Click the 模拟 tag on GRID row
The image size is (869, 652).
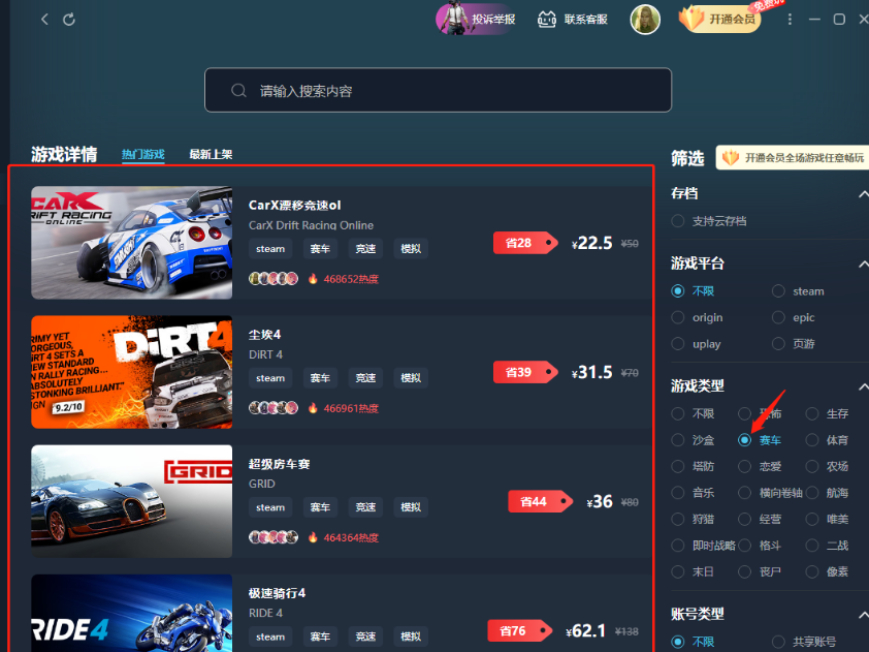[411, 507]
